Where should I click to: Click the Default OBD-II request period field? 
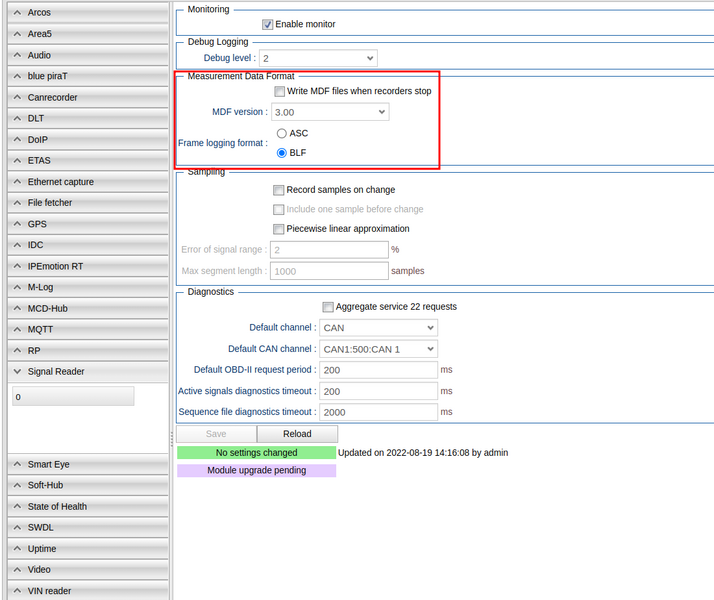[x=378, y=370]
